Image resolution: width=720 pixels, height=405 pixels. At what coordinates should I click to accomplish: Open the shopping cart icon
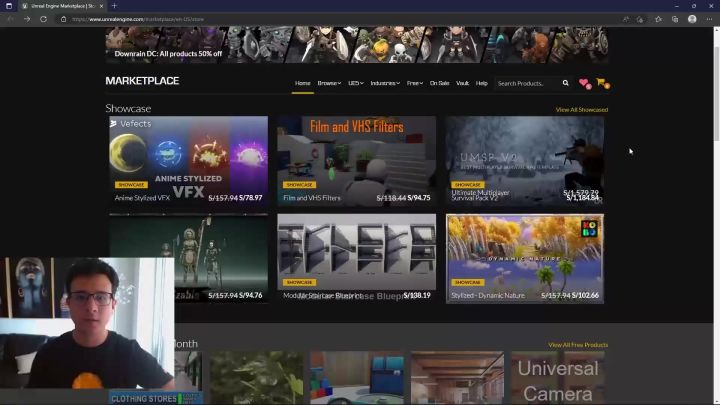coord(603,83)
